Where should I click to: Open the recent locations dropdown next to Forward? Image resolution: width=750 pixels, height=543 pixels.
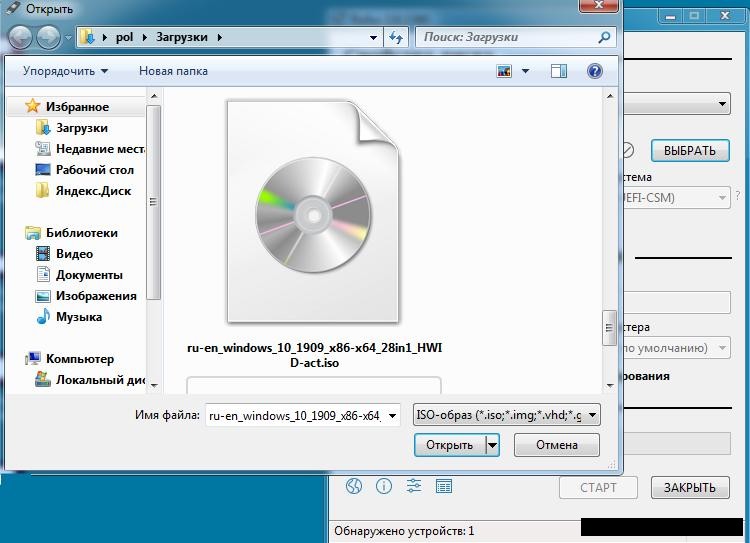tap(68, 37)
